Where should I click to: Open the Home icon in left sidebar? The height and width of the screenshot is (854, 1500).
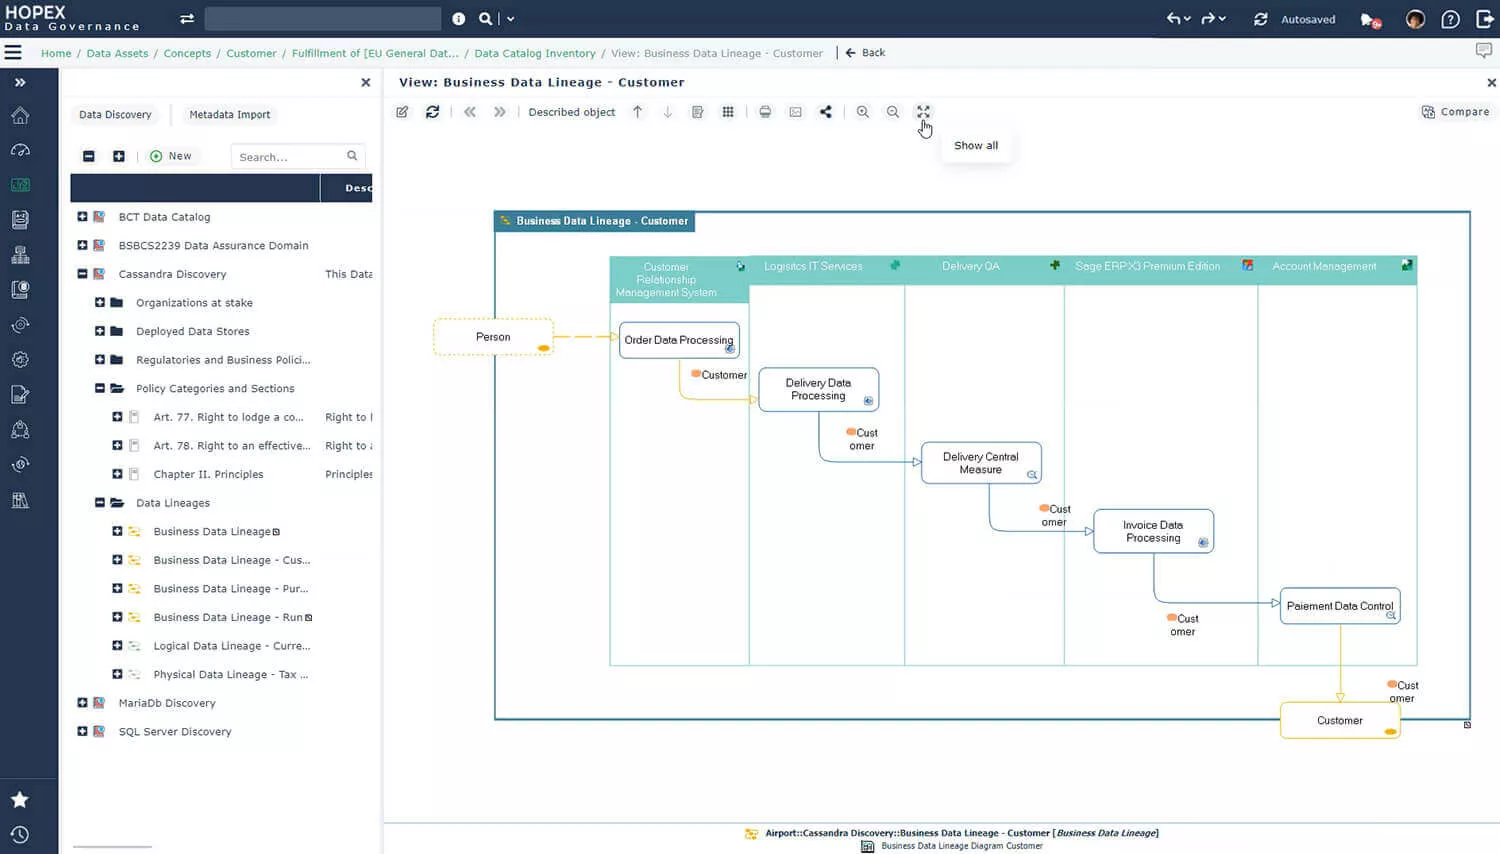coord(20,116)
